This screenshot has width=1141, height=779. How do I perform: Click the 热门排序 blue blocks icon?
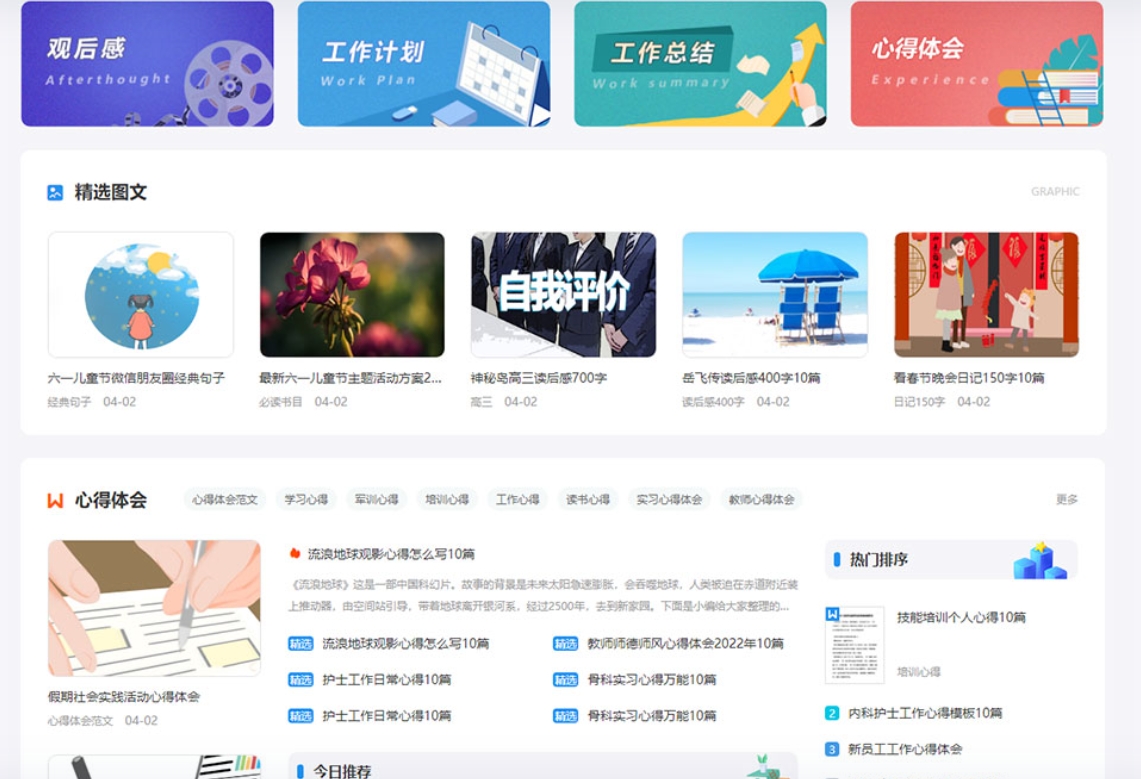[x=1041, y=560]
